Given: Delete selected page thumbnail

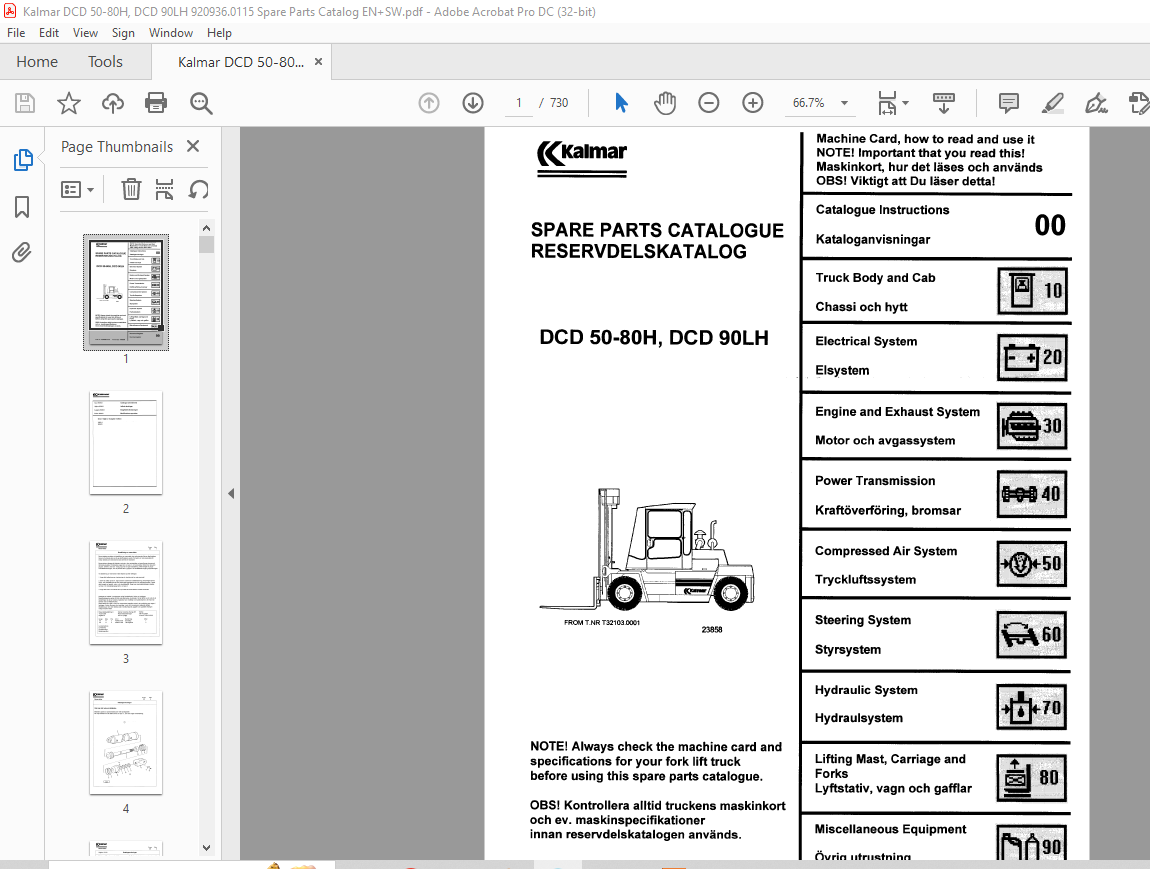Looking at the screenshot, I should coord(131,189).
